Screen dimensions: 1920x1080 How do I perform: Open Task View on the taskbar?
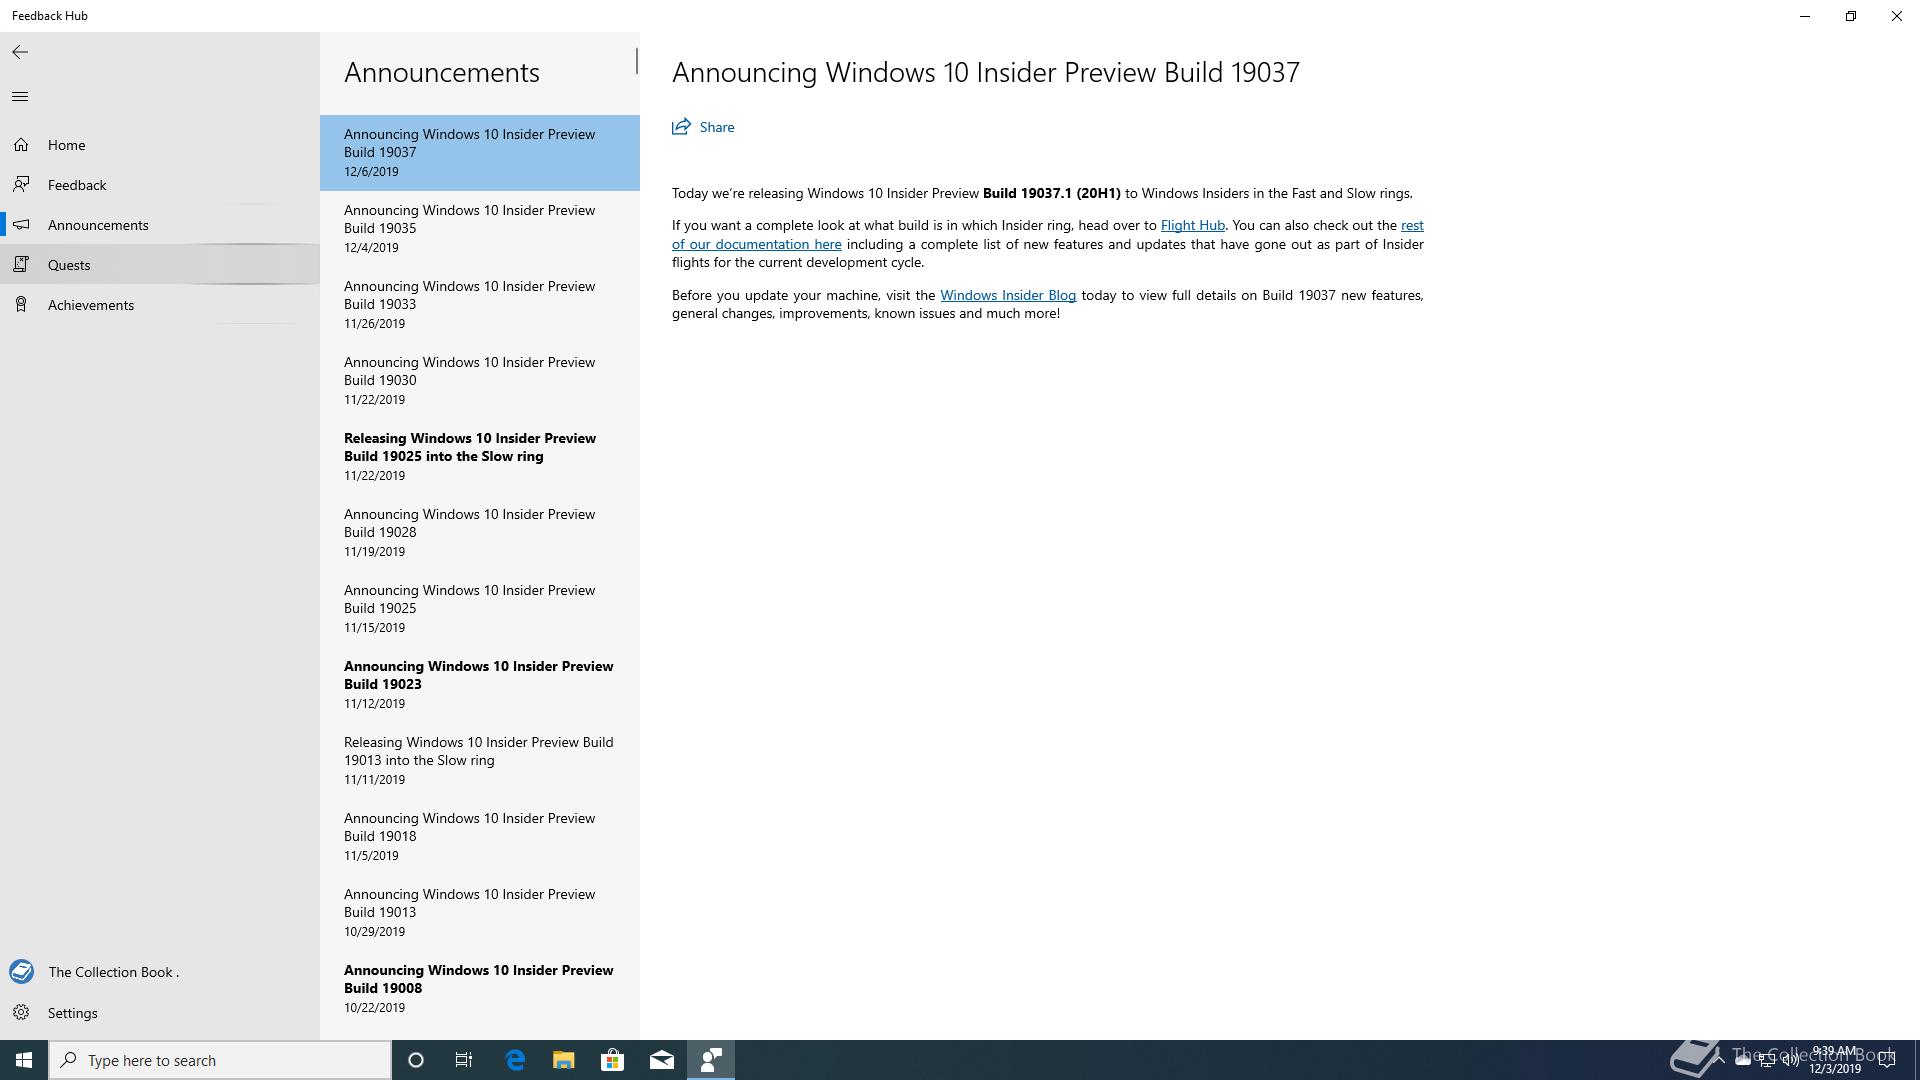point(464,1060)
